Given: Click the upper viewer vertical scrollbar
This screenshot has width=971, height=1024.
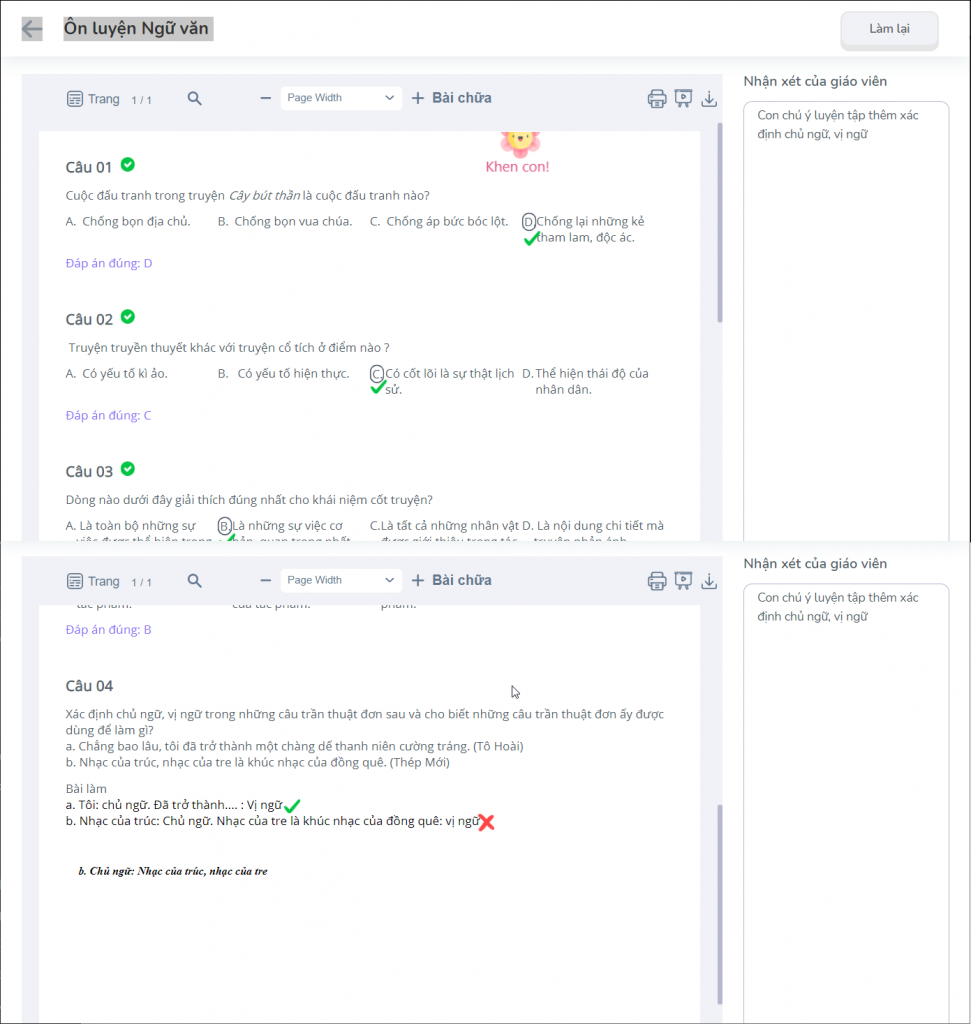Looking at the screenshot, I should (720, 222).
